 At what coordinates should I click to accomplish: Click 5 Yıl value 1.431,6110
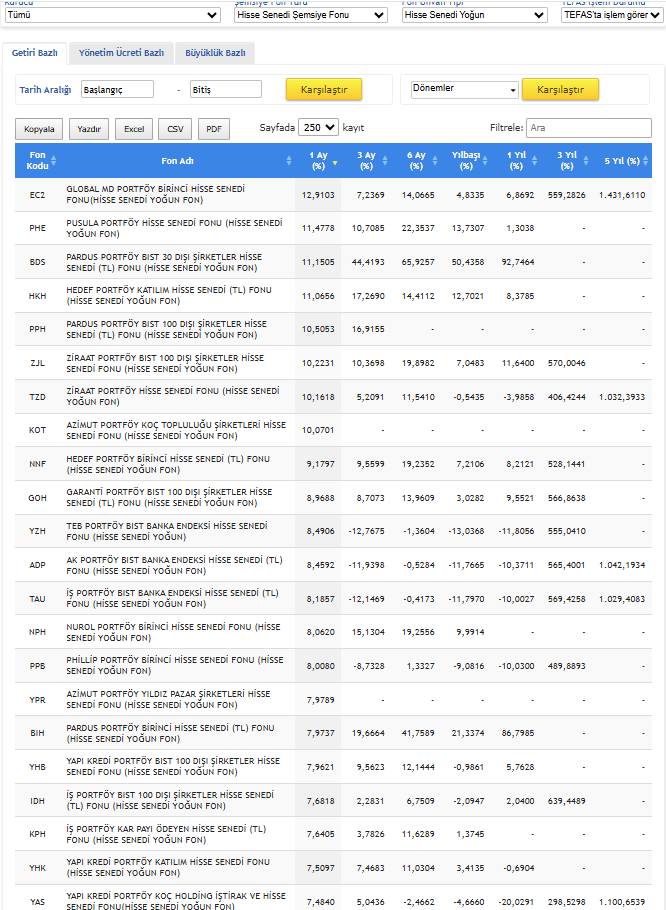coord(622,195)
